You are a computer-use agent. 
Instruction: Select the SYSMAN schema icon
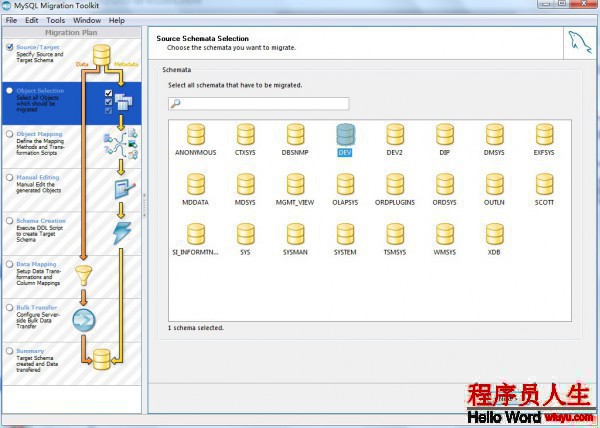pos(295,234)
